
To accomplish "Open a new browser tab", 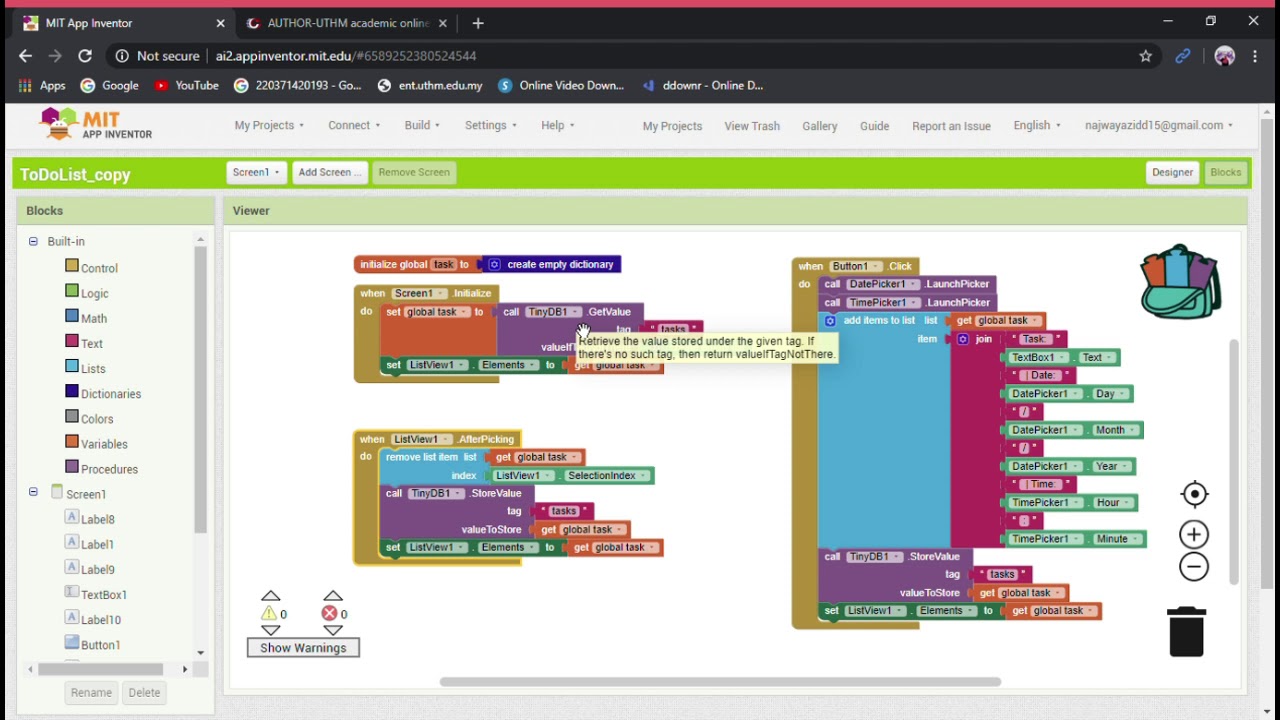I will (x=478, y=22).
